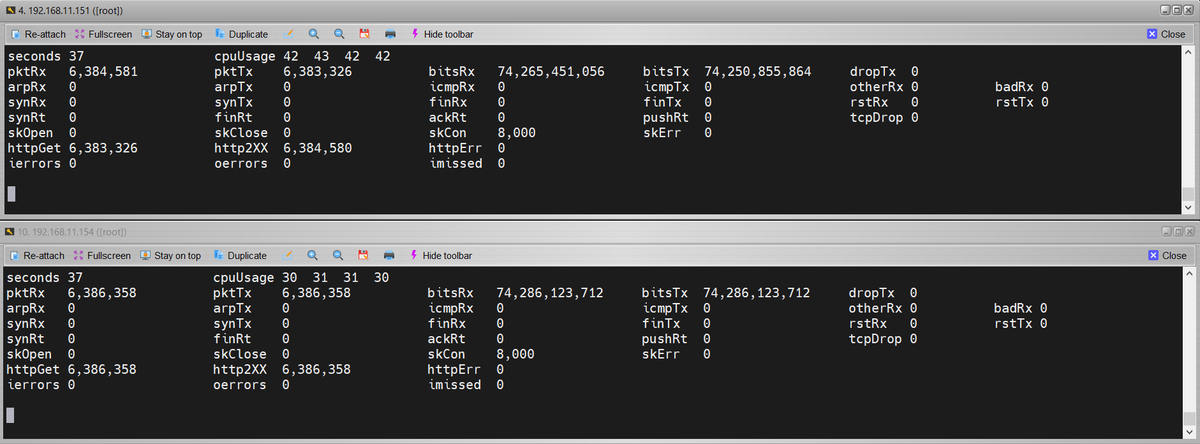Click bitsTx value 74,250,855,864
Image resolution: width=1200 pixels, height=444 pixels.
click(x=757, y=72)
